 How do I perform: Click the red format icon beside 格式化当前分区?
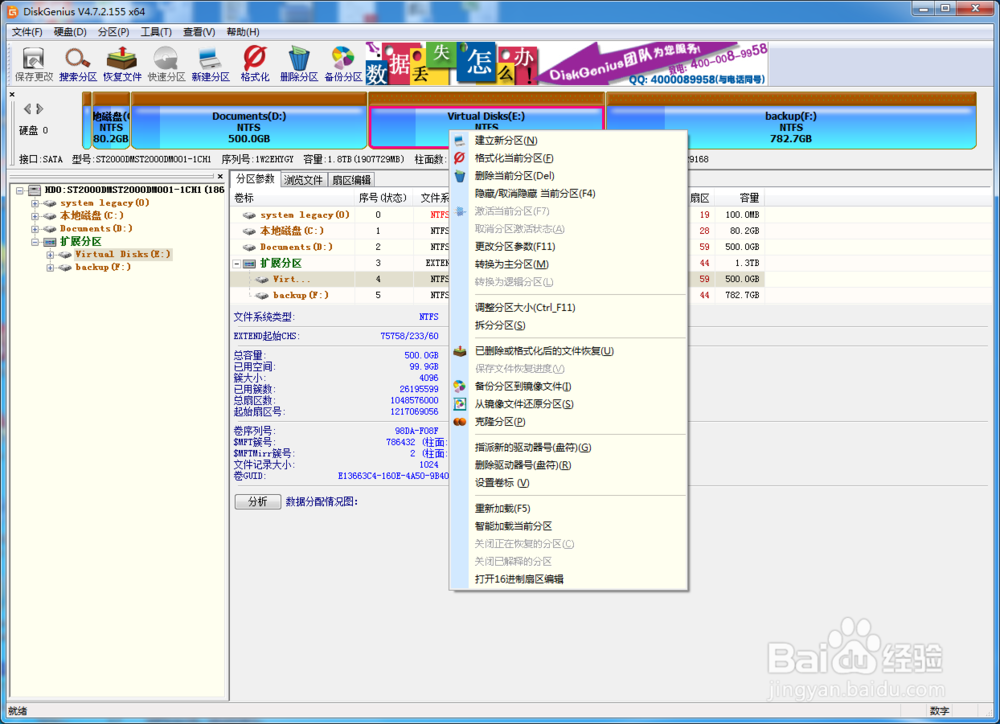tap(460, 158)
